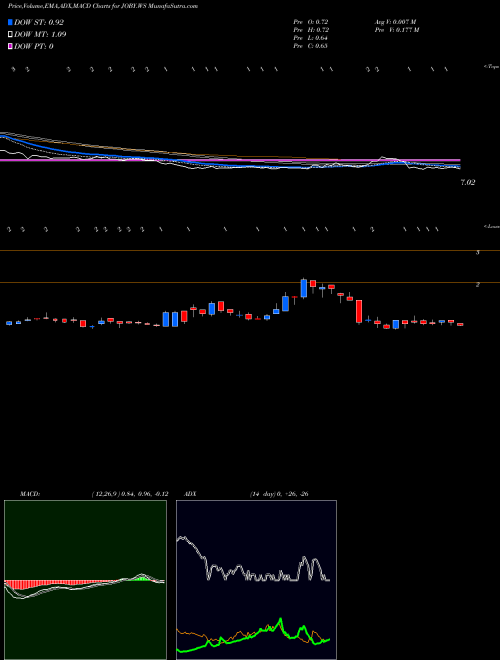Click the 'Pre C: 0.65' value
The image size is (500, 660).
(x=311, y=46)
